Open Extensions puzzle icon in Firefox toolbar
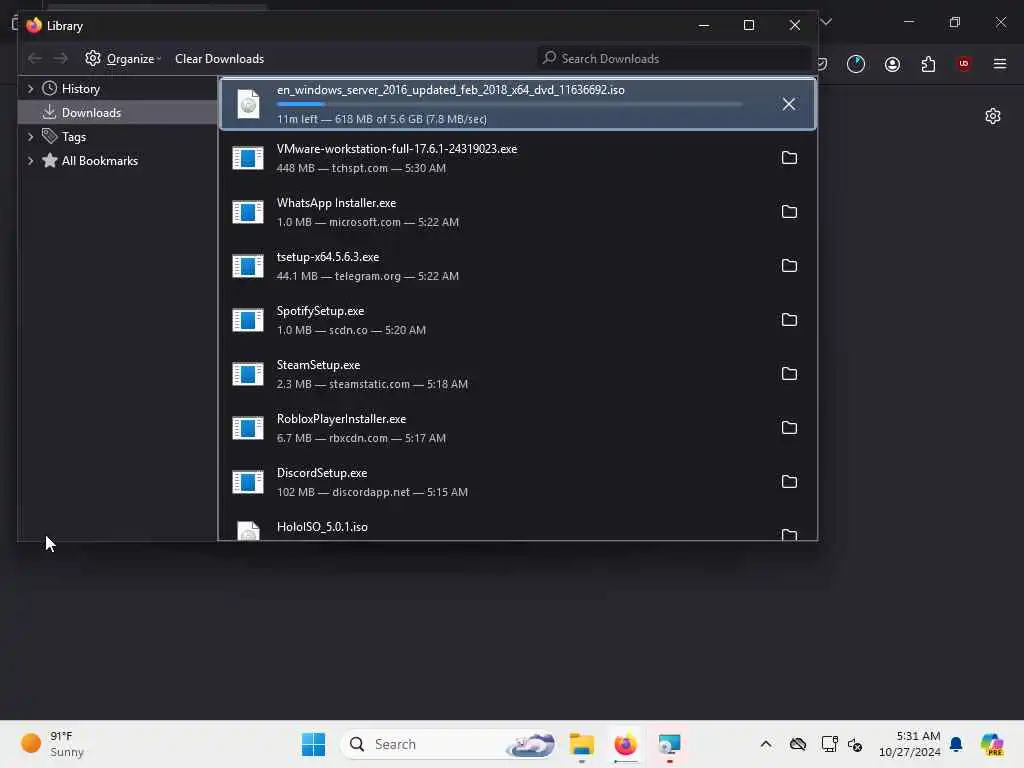Viewport: 1024px width, 768px height. 928,64
